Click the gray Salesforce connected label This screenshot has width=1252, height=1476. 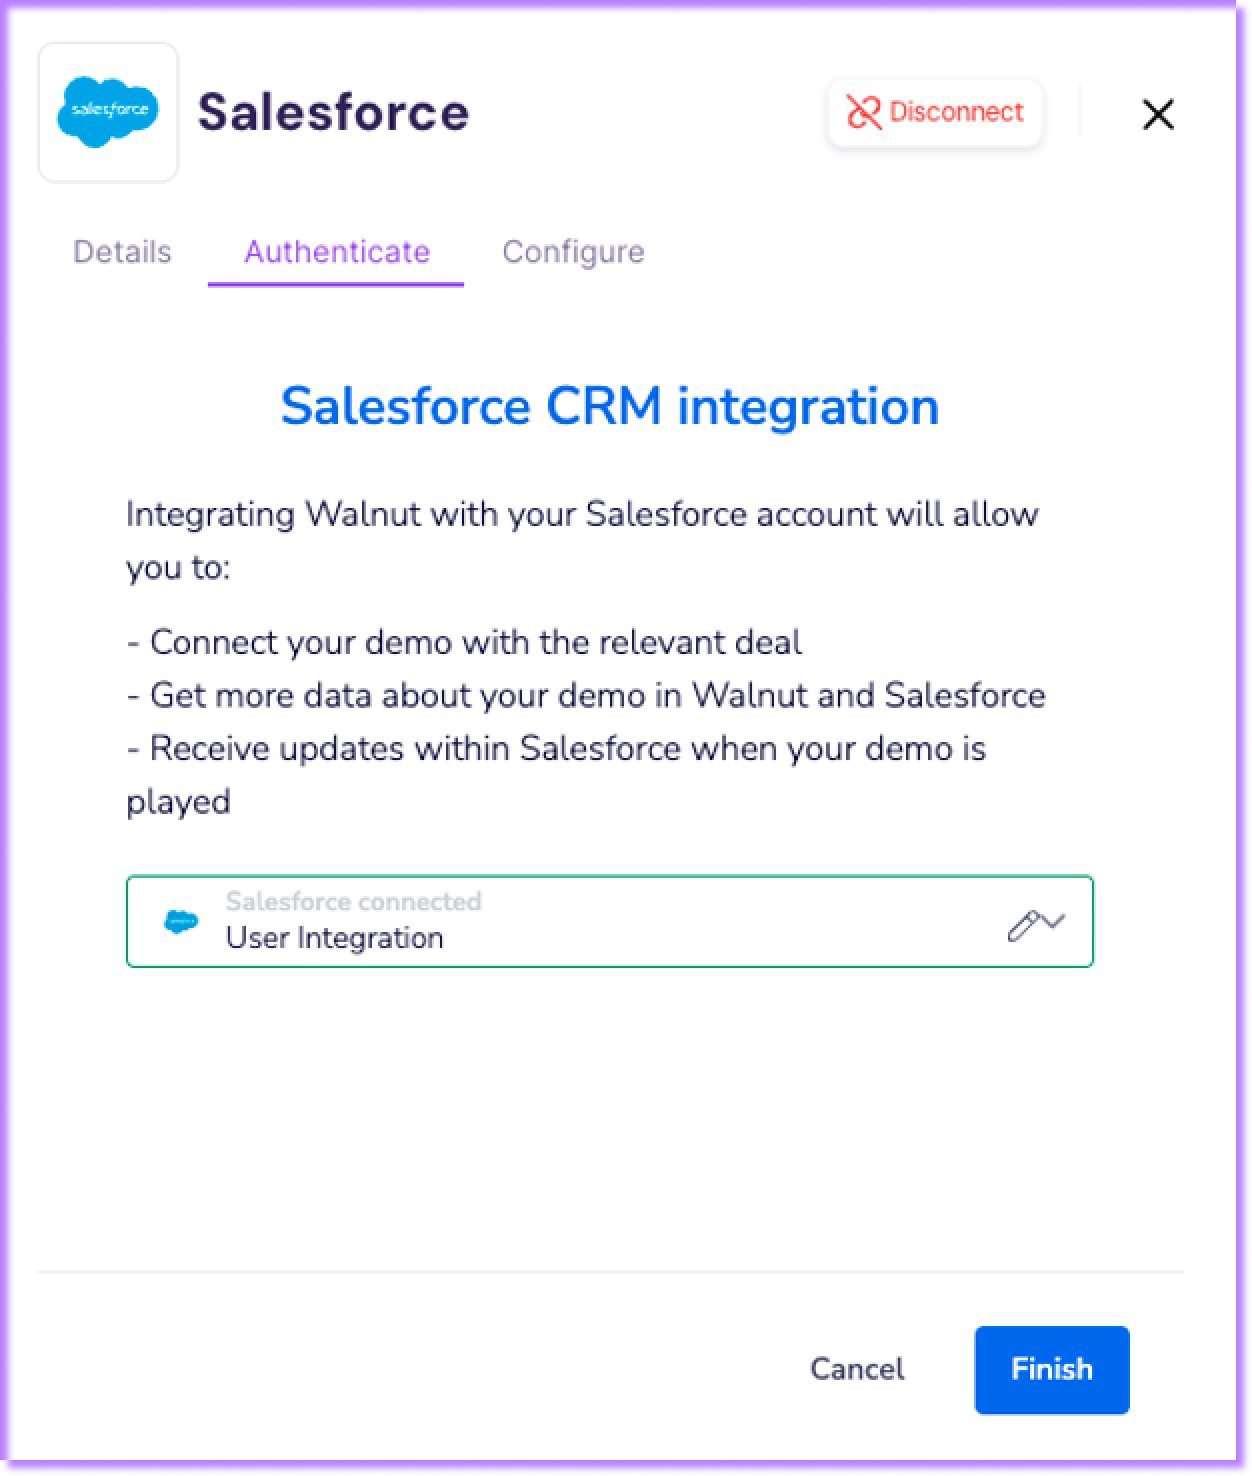coord(354,901)
